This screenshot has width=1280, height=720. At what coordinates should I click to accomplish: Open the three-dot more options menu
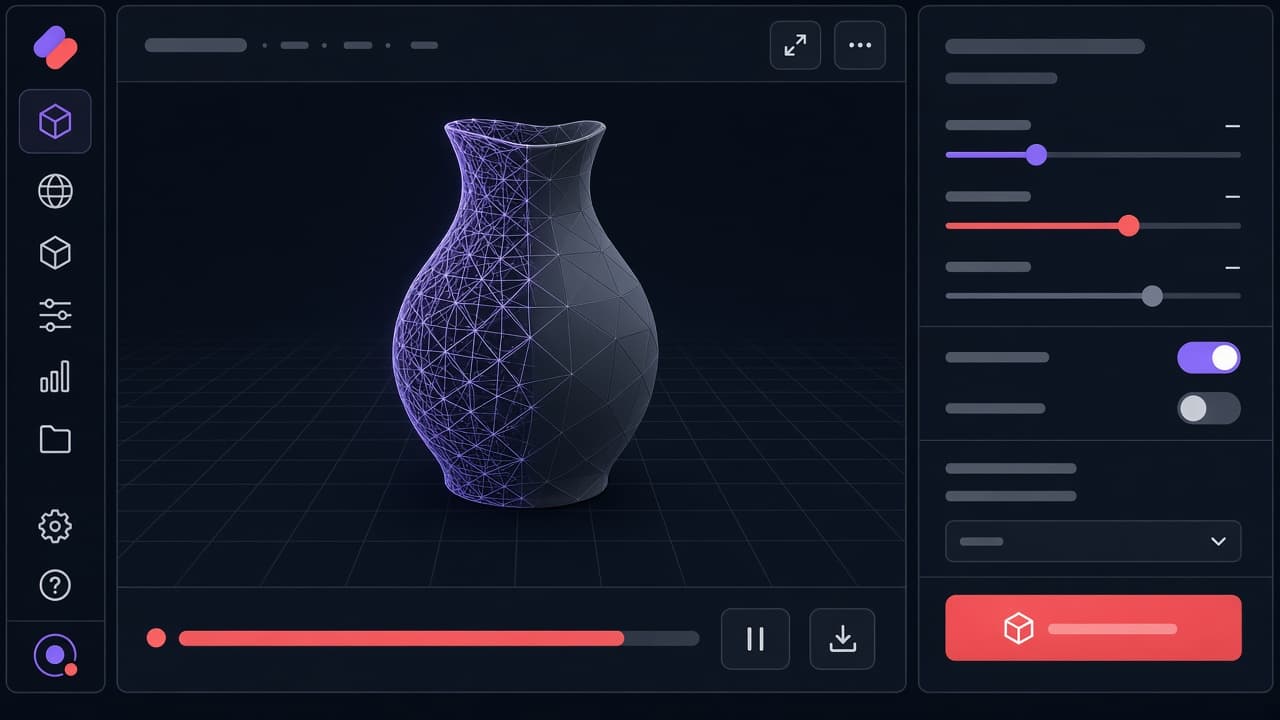point(860,45)
